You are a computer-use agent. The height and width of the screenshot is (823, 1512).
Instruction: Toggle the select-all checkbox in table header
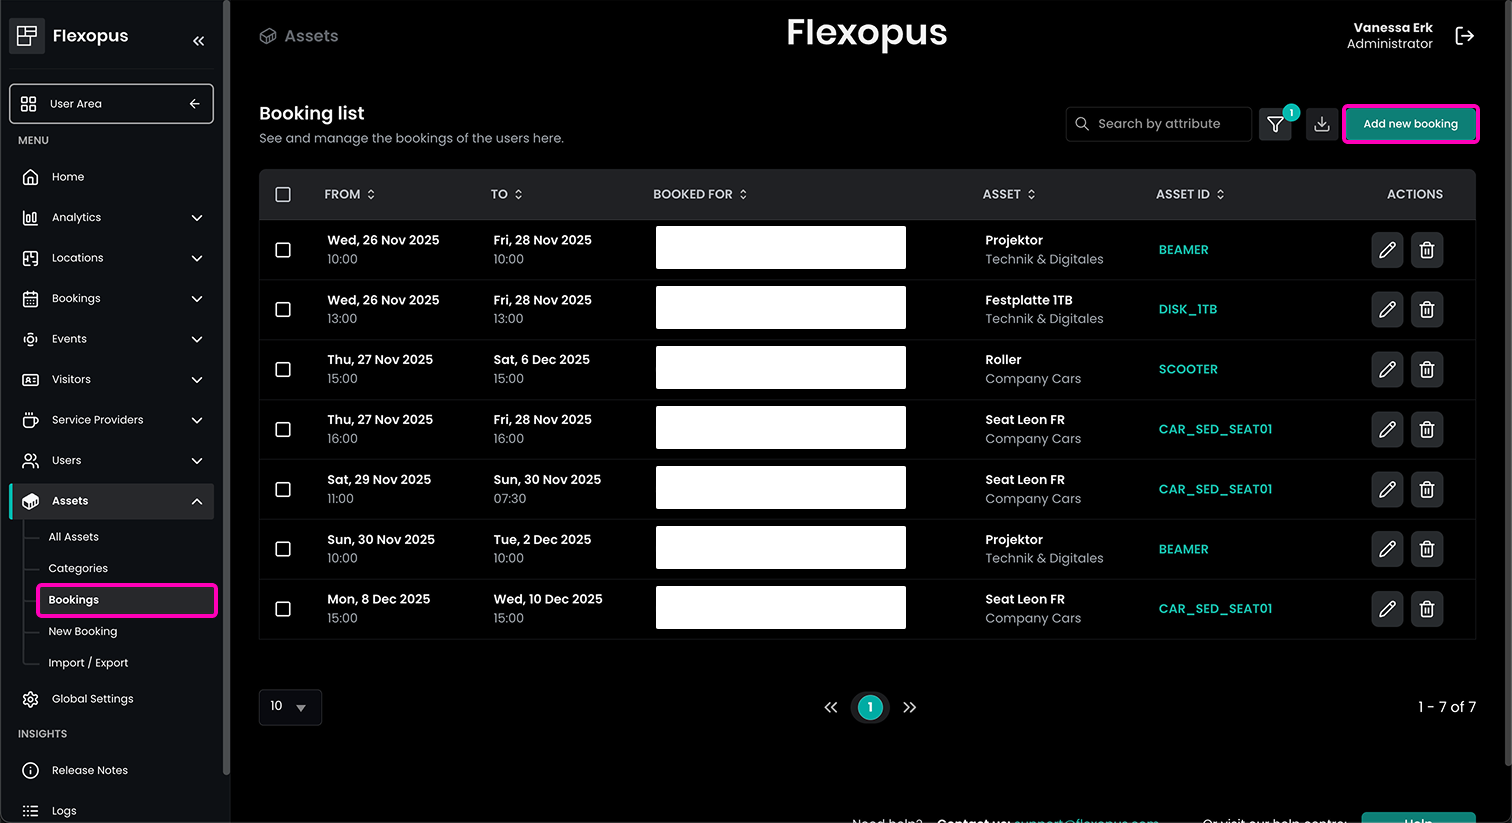(283, 195)
